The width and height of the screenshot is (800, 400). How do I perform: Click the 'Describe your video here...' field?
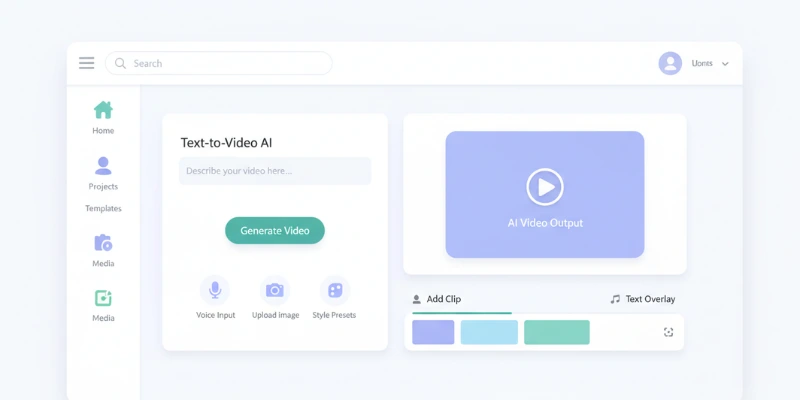click(275, 171)
